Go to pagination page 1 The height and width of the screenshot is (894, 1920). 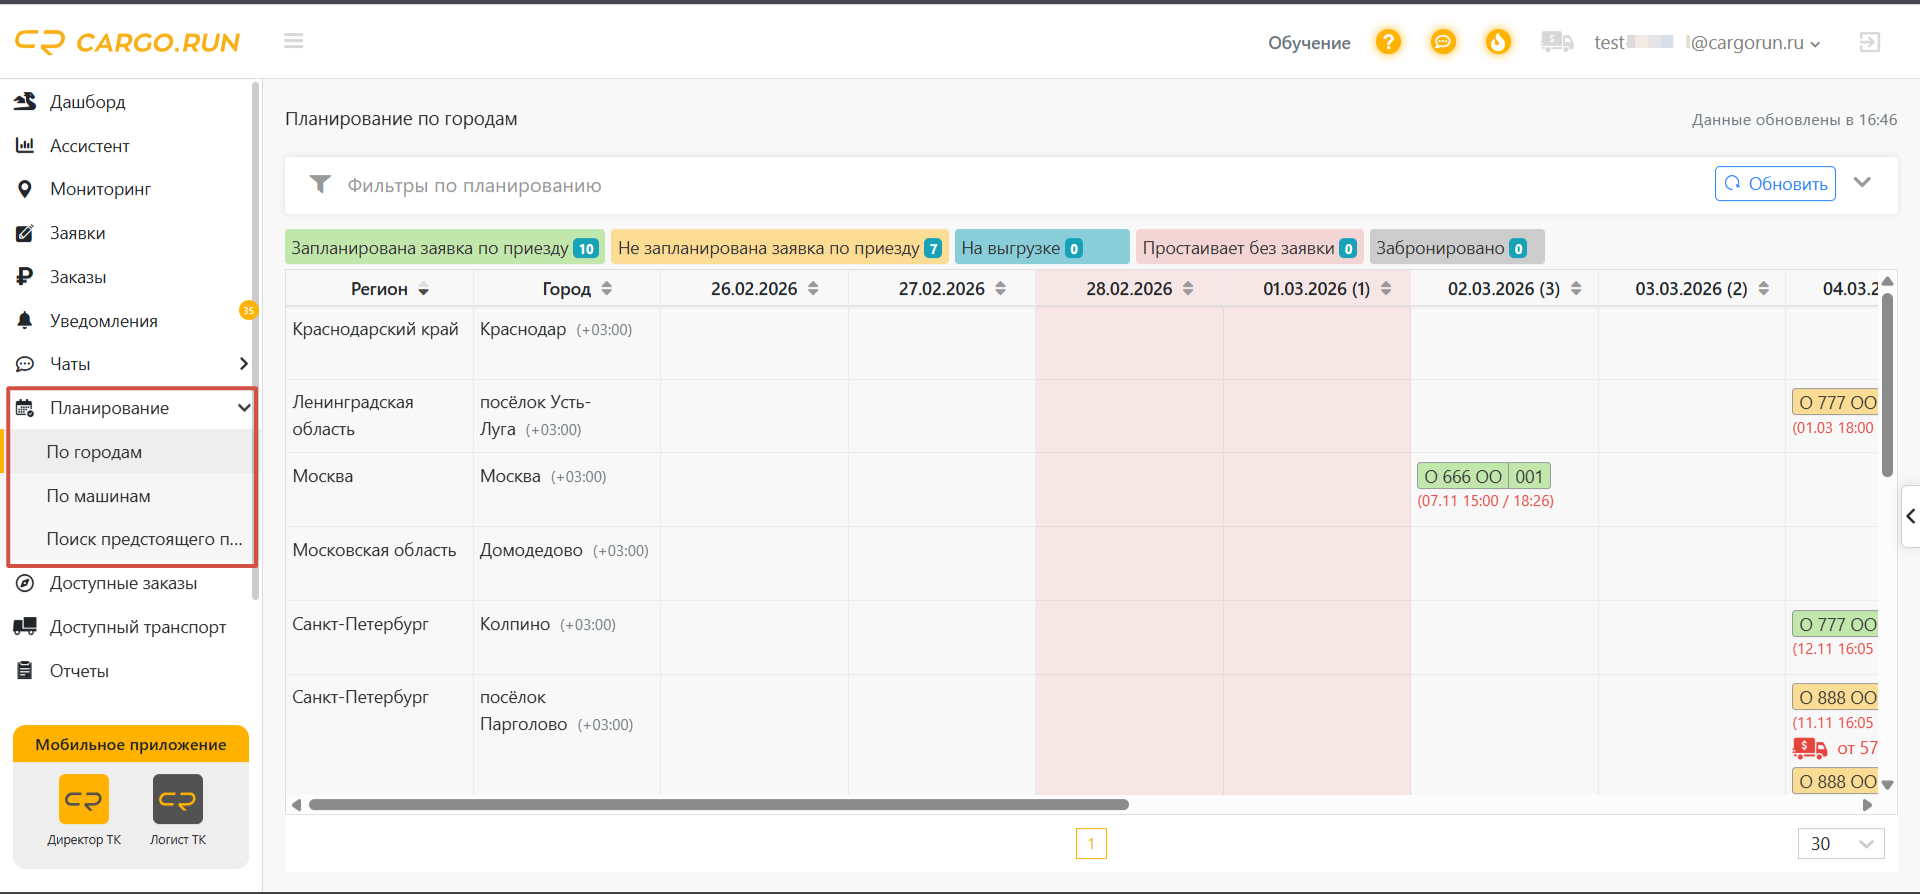pos(1091,844)
